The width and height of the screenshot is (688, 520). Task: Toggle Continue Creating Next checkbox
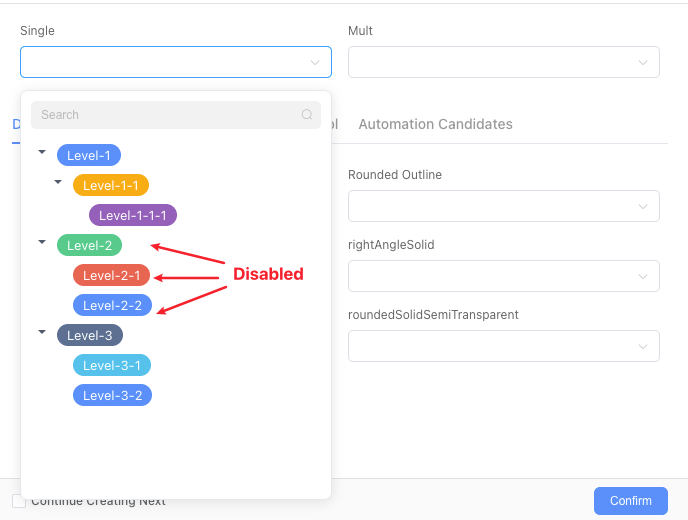coord(19,501)
